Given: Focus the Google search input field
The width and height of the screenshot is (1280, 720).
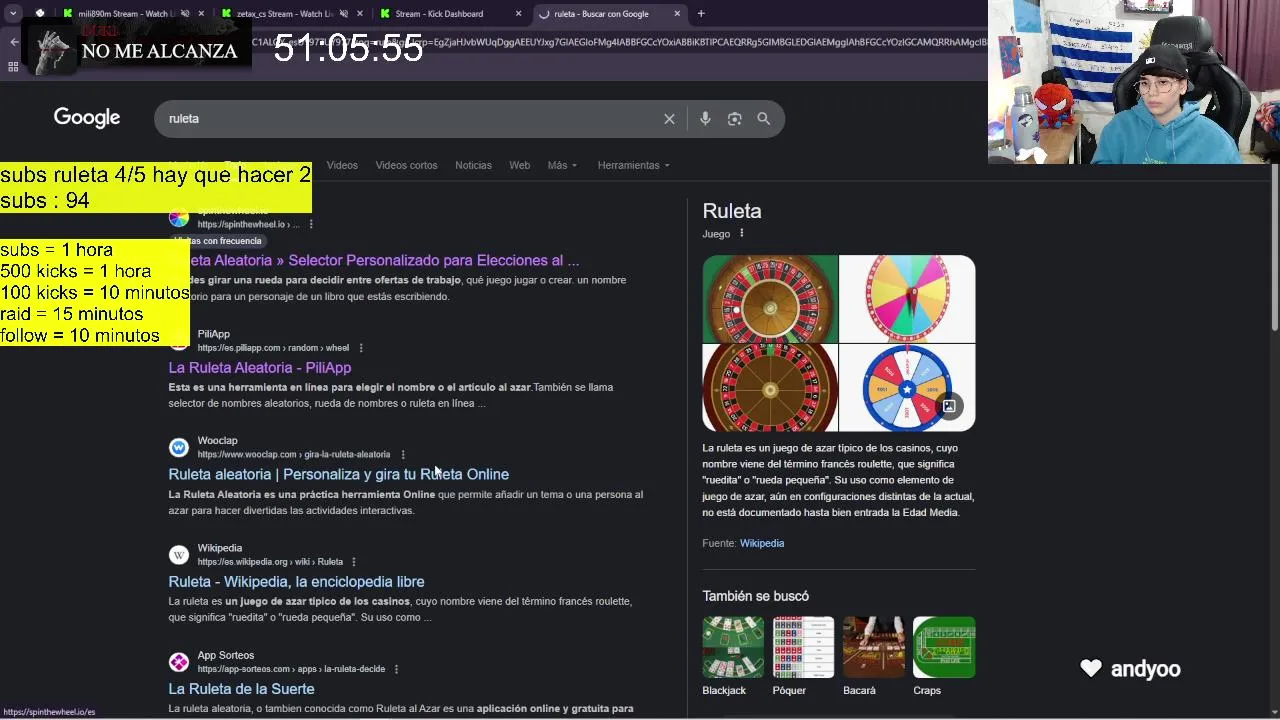Looking at the screenshot, I should [x=410, y=119].
